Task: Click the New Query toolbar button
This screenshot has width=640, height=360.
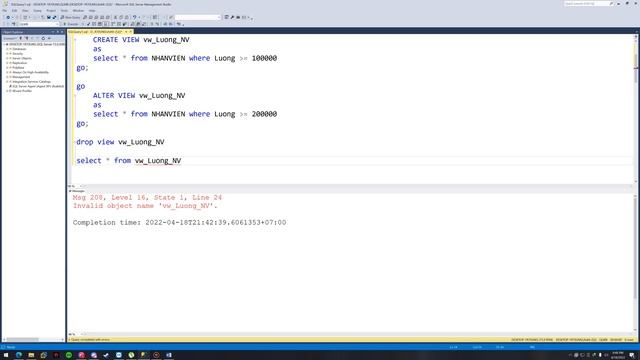Action: [x=70, y=17]
